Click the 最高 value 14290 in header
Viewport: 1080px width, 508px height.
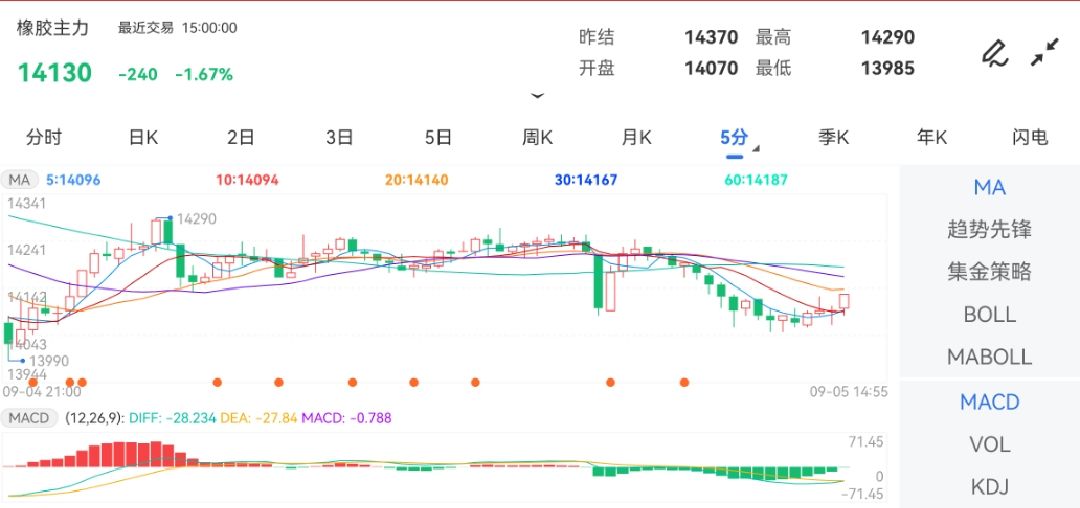888,37
